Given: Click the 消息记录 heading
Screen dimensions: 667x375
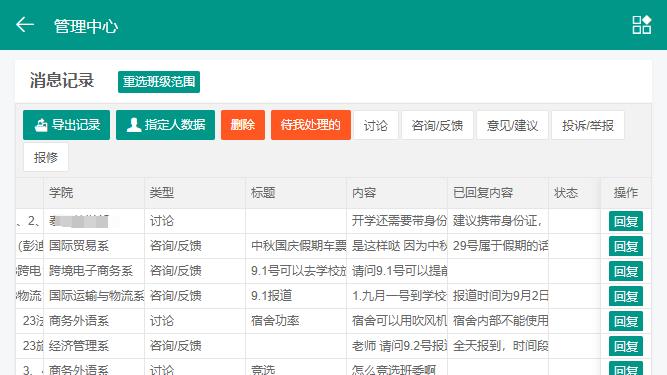Looking at the screenshot, I should click(x=62, y=80).
